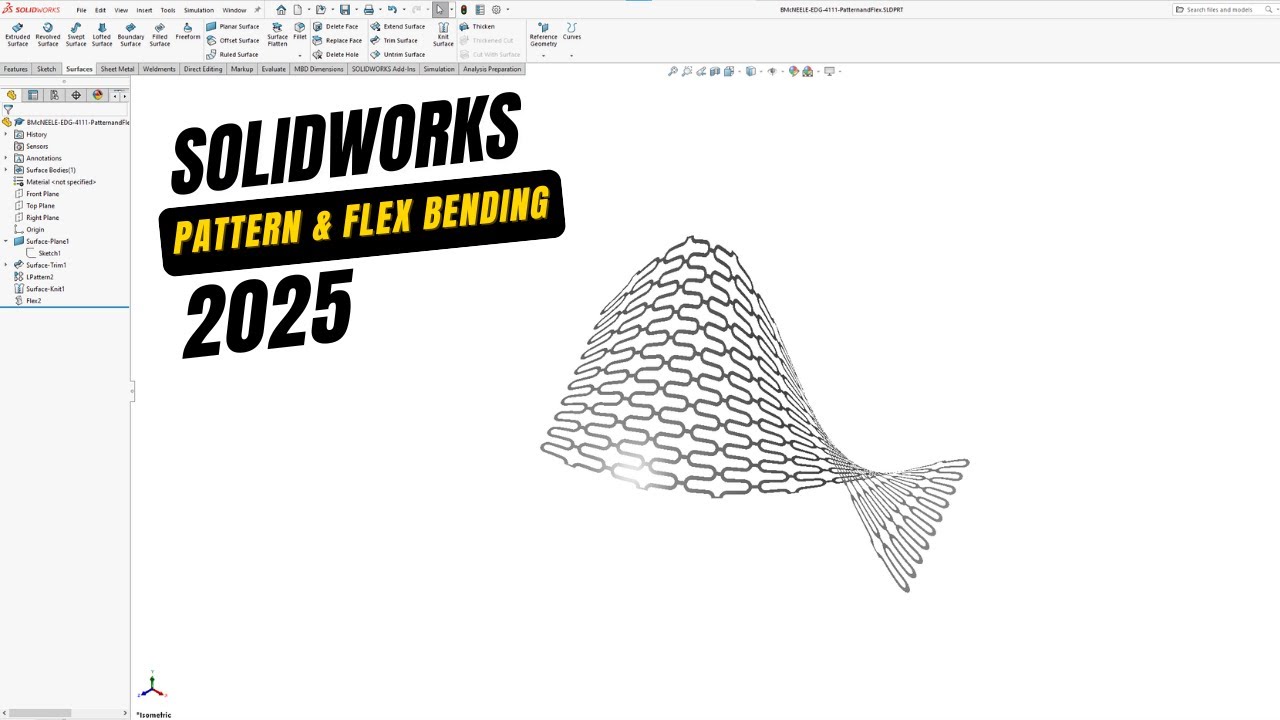Open the Tools menu
Image resolution: width=1280 pixels, height=720 pixels.
pos(168,10)
